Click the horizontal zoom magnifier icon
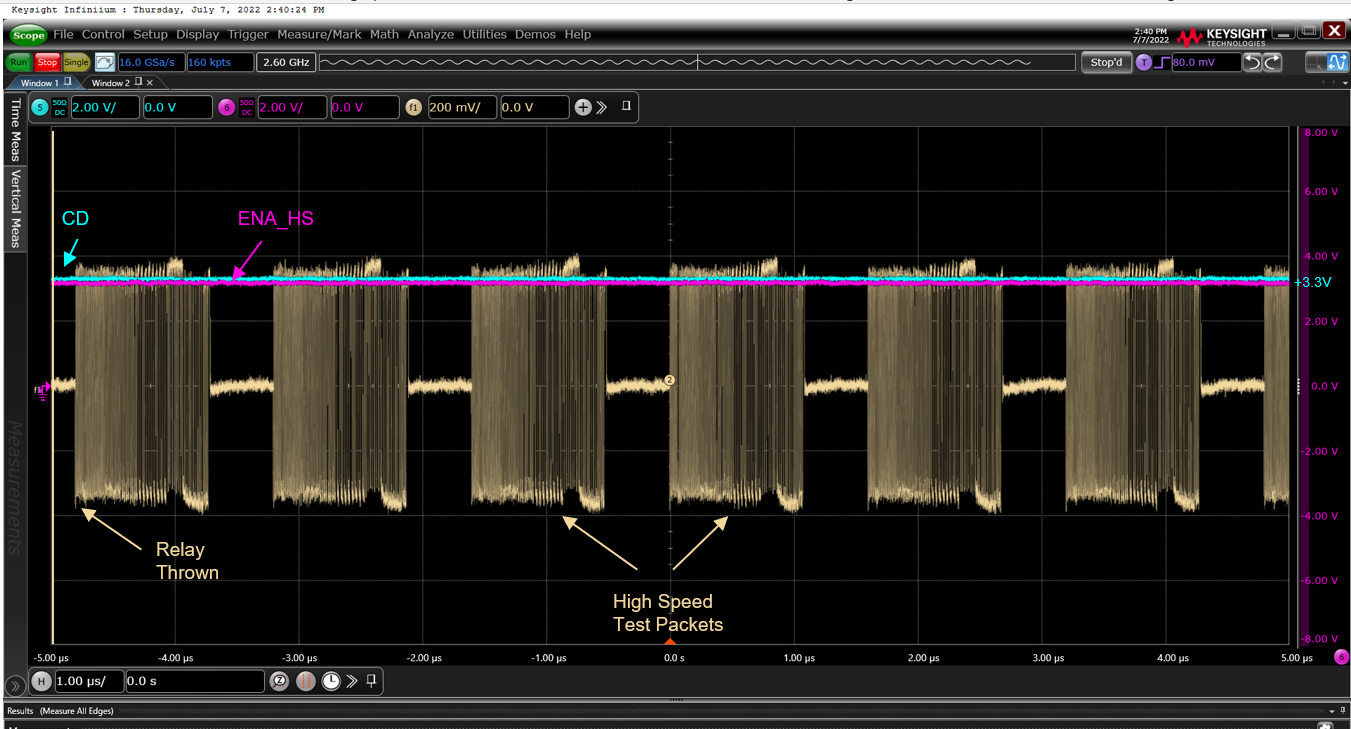Viewport: 1351px width, 729px height. click(280, 681)
